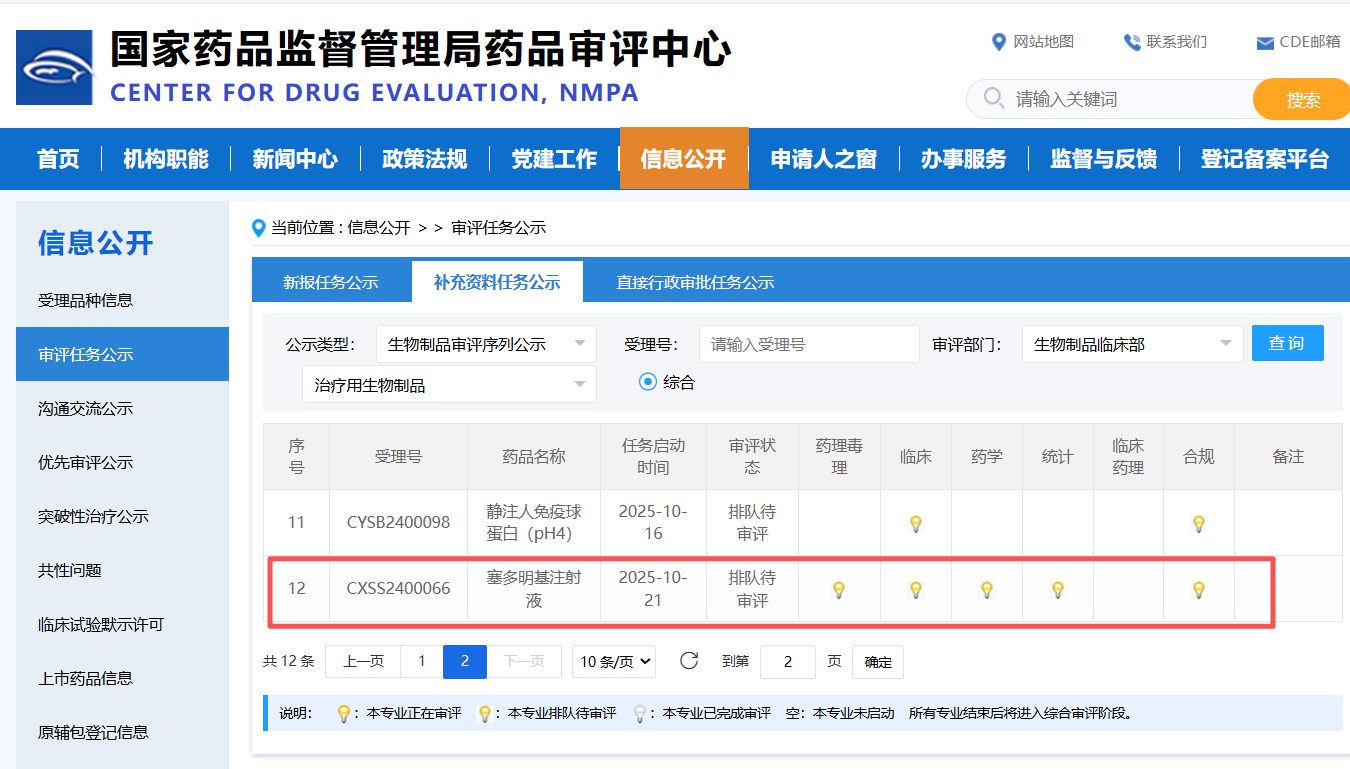Click the CDE mailbox envelope icon
The image size is (1350, 769).
point(1265,43)
